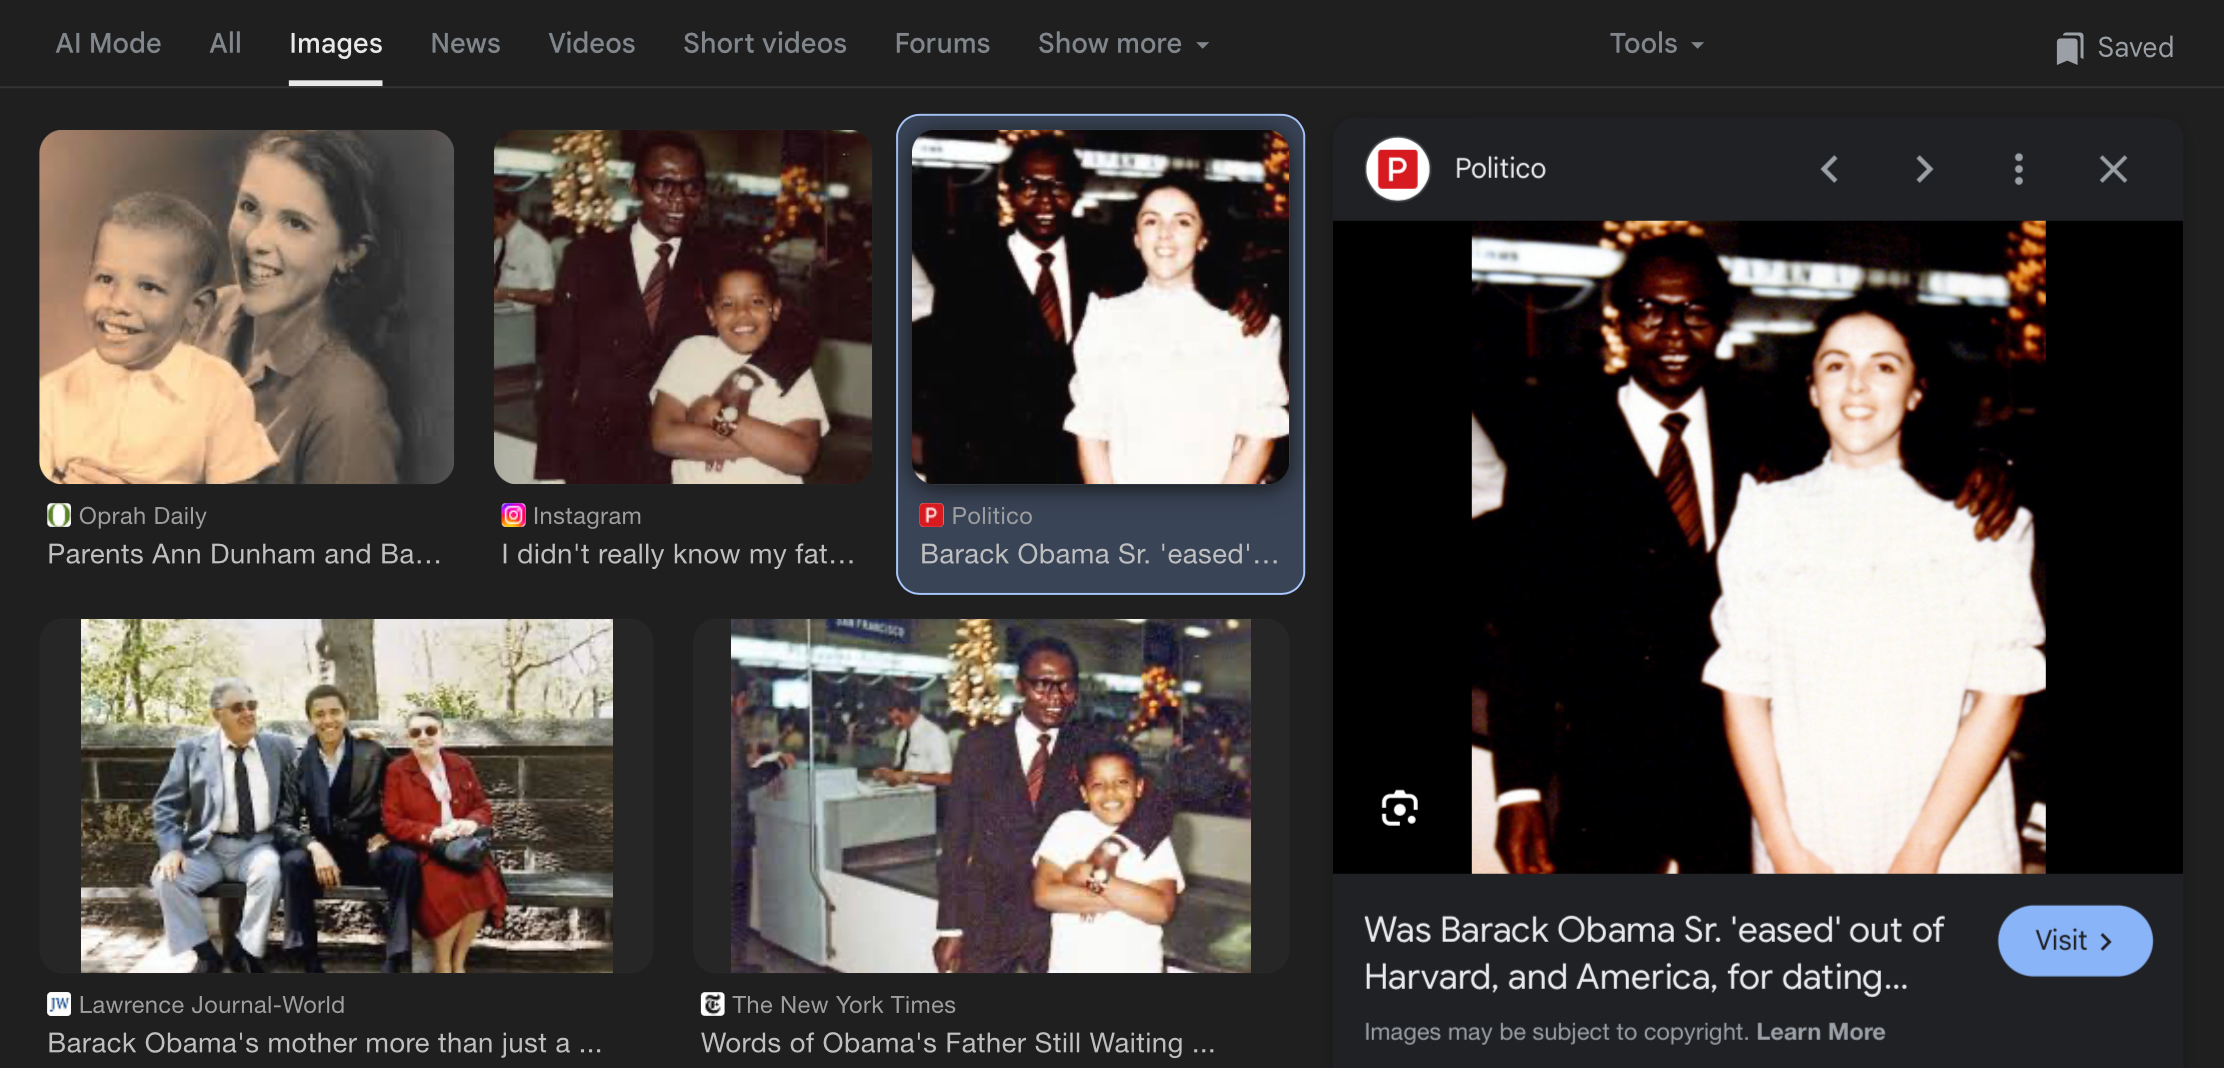The height and width of the screenshot is (1068, 2224).
Task: Open the Forums tab
Action: (x=942, y=43)
